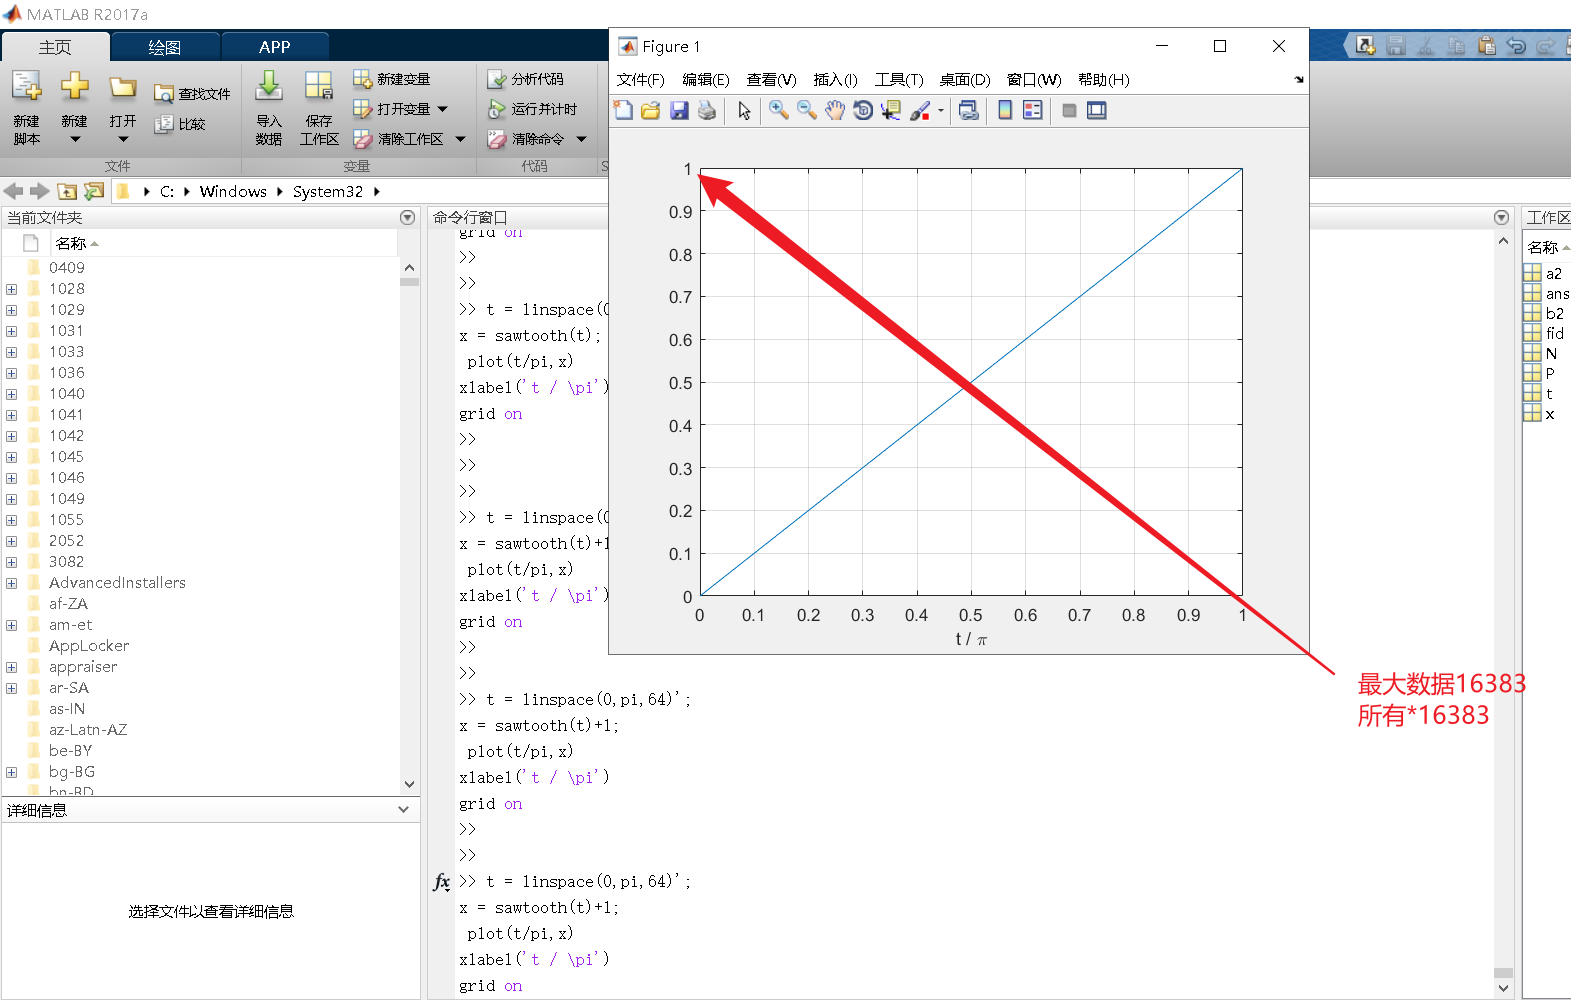Go up one folder level
This screenshot has width=1571, height=1000.
[x=67, y=191]
